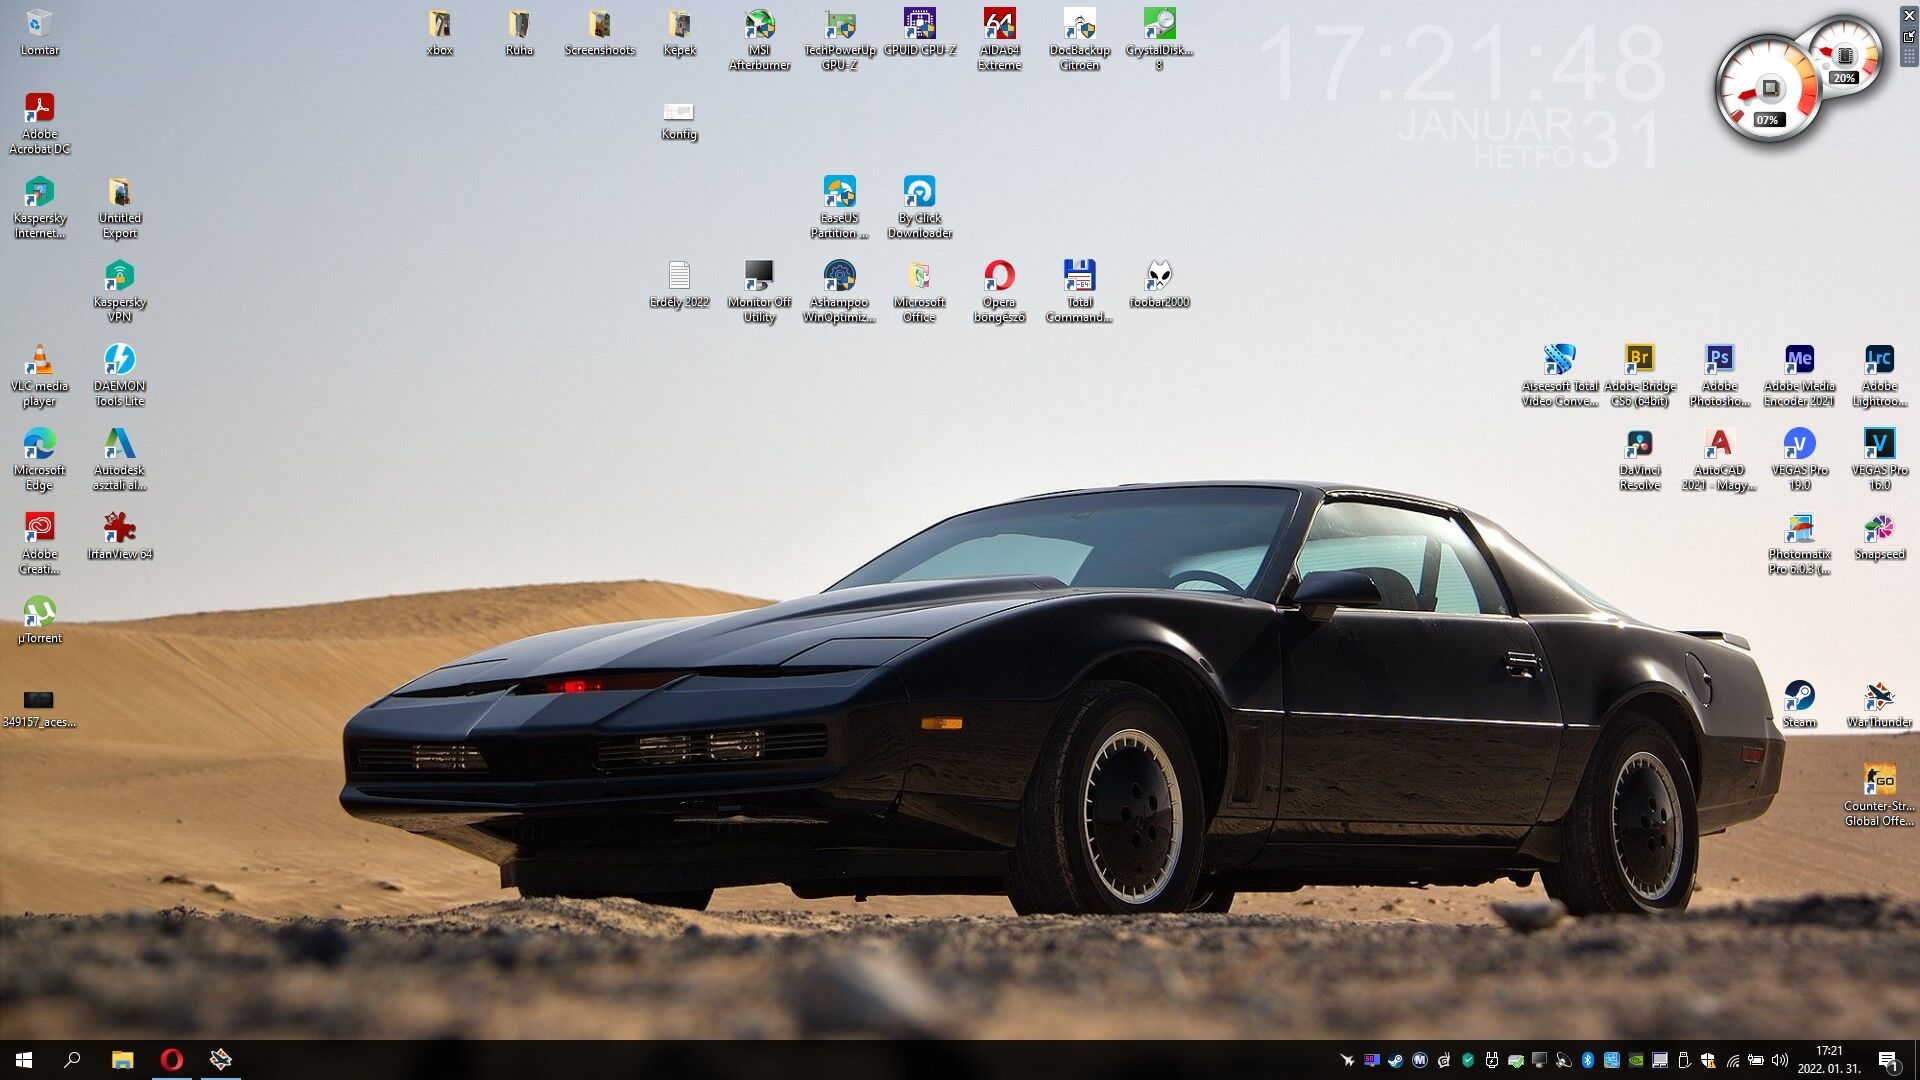
Task: Launch Adobe Bridge CS6 (64bit)
Action: [1639, 376]
